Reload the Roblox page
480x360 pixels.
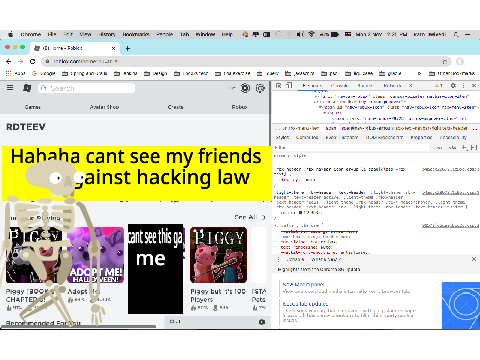coord(32,62)
